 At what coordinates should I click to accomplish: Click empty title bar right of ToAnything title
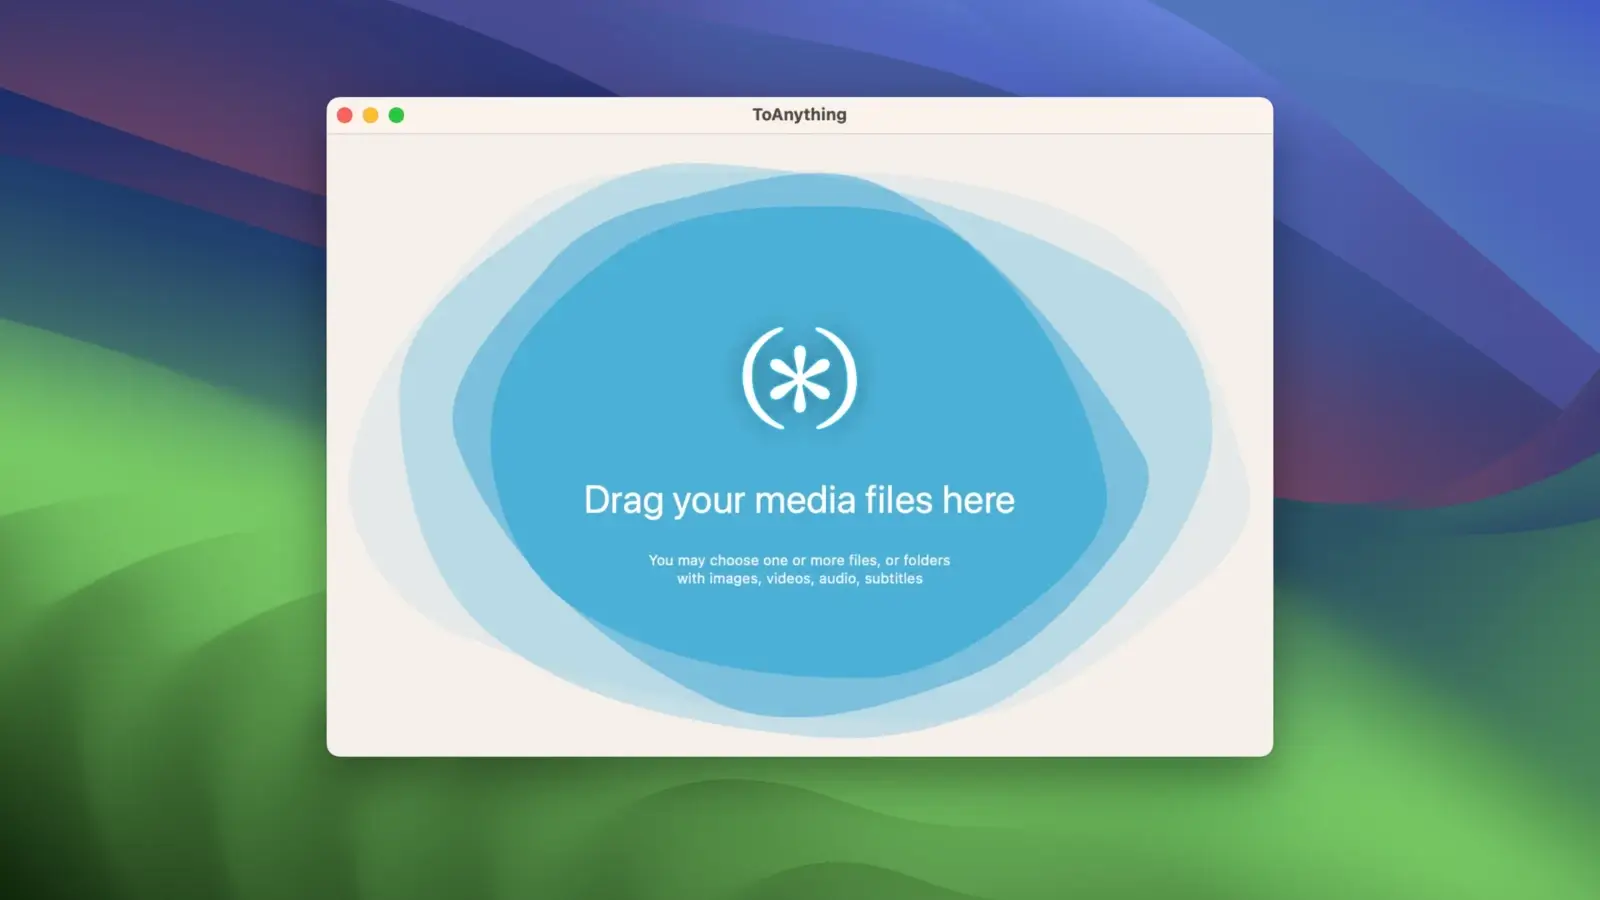(x=1050, y=115)
